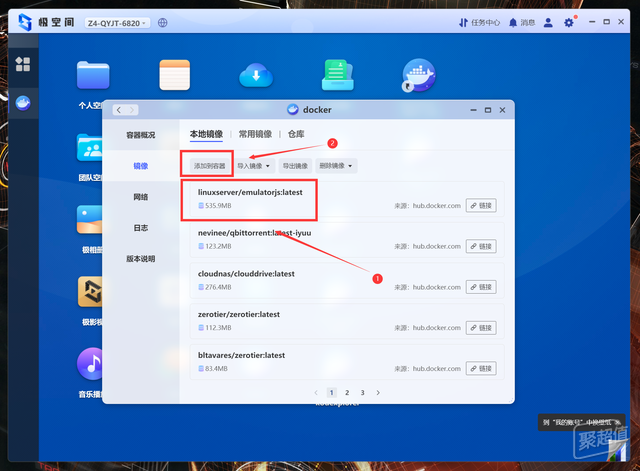The width and height of the screenshot is (640, 471).
Task: Select the bltavares/zerotier:latest image row
Action: coord(347,362)
